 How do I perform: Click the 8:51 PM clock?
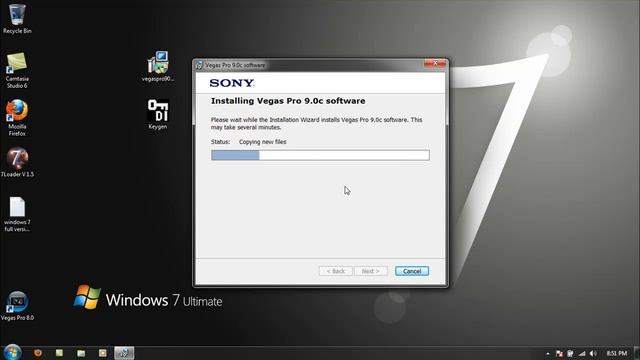pyautogui.click(x=616, y=353)
